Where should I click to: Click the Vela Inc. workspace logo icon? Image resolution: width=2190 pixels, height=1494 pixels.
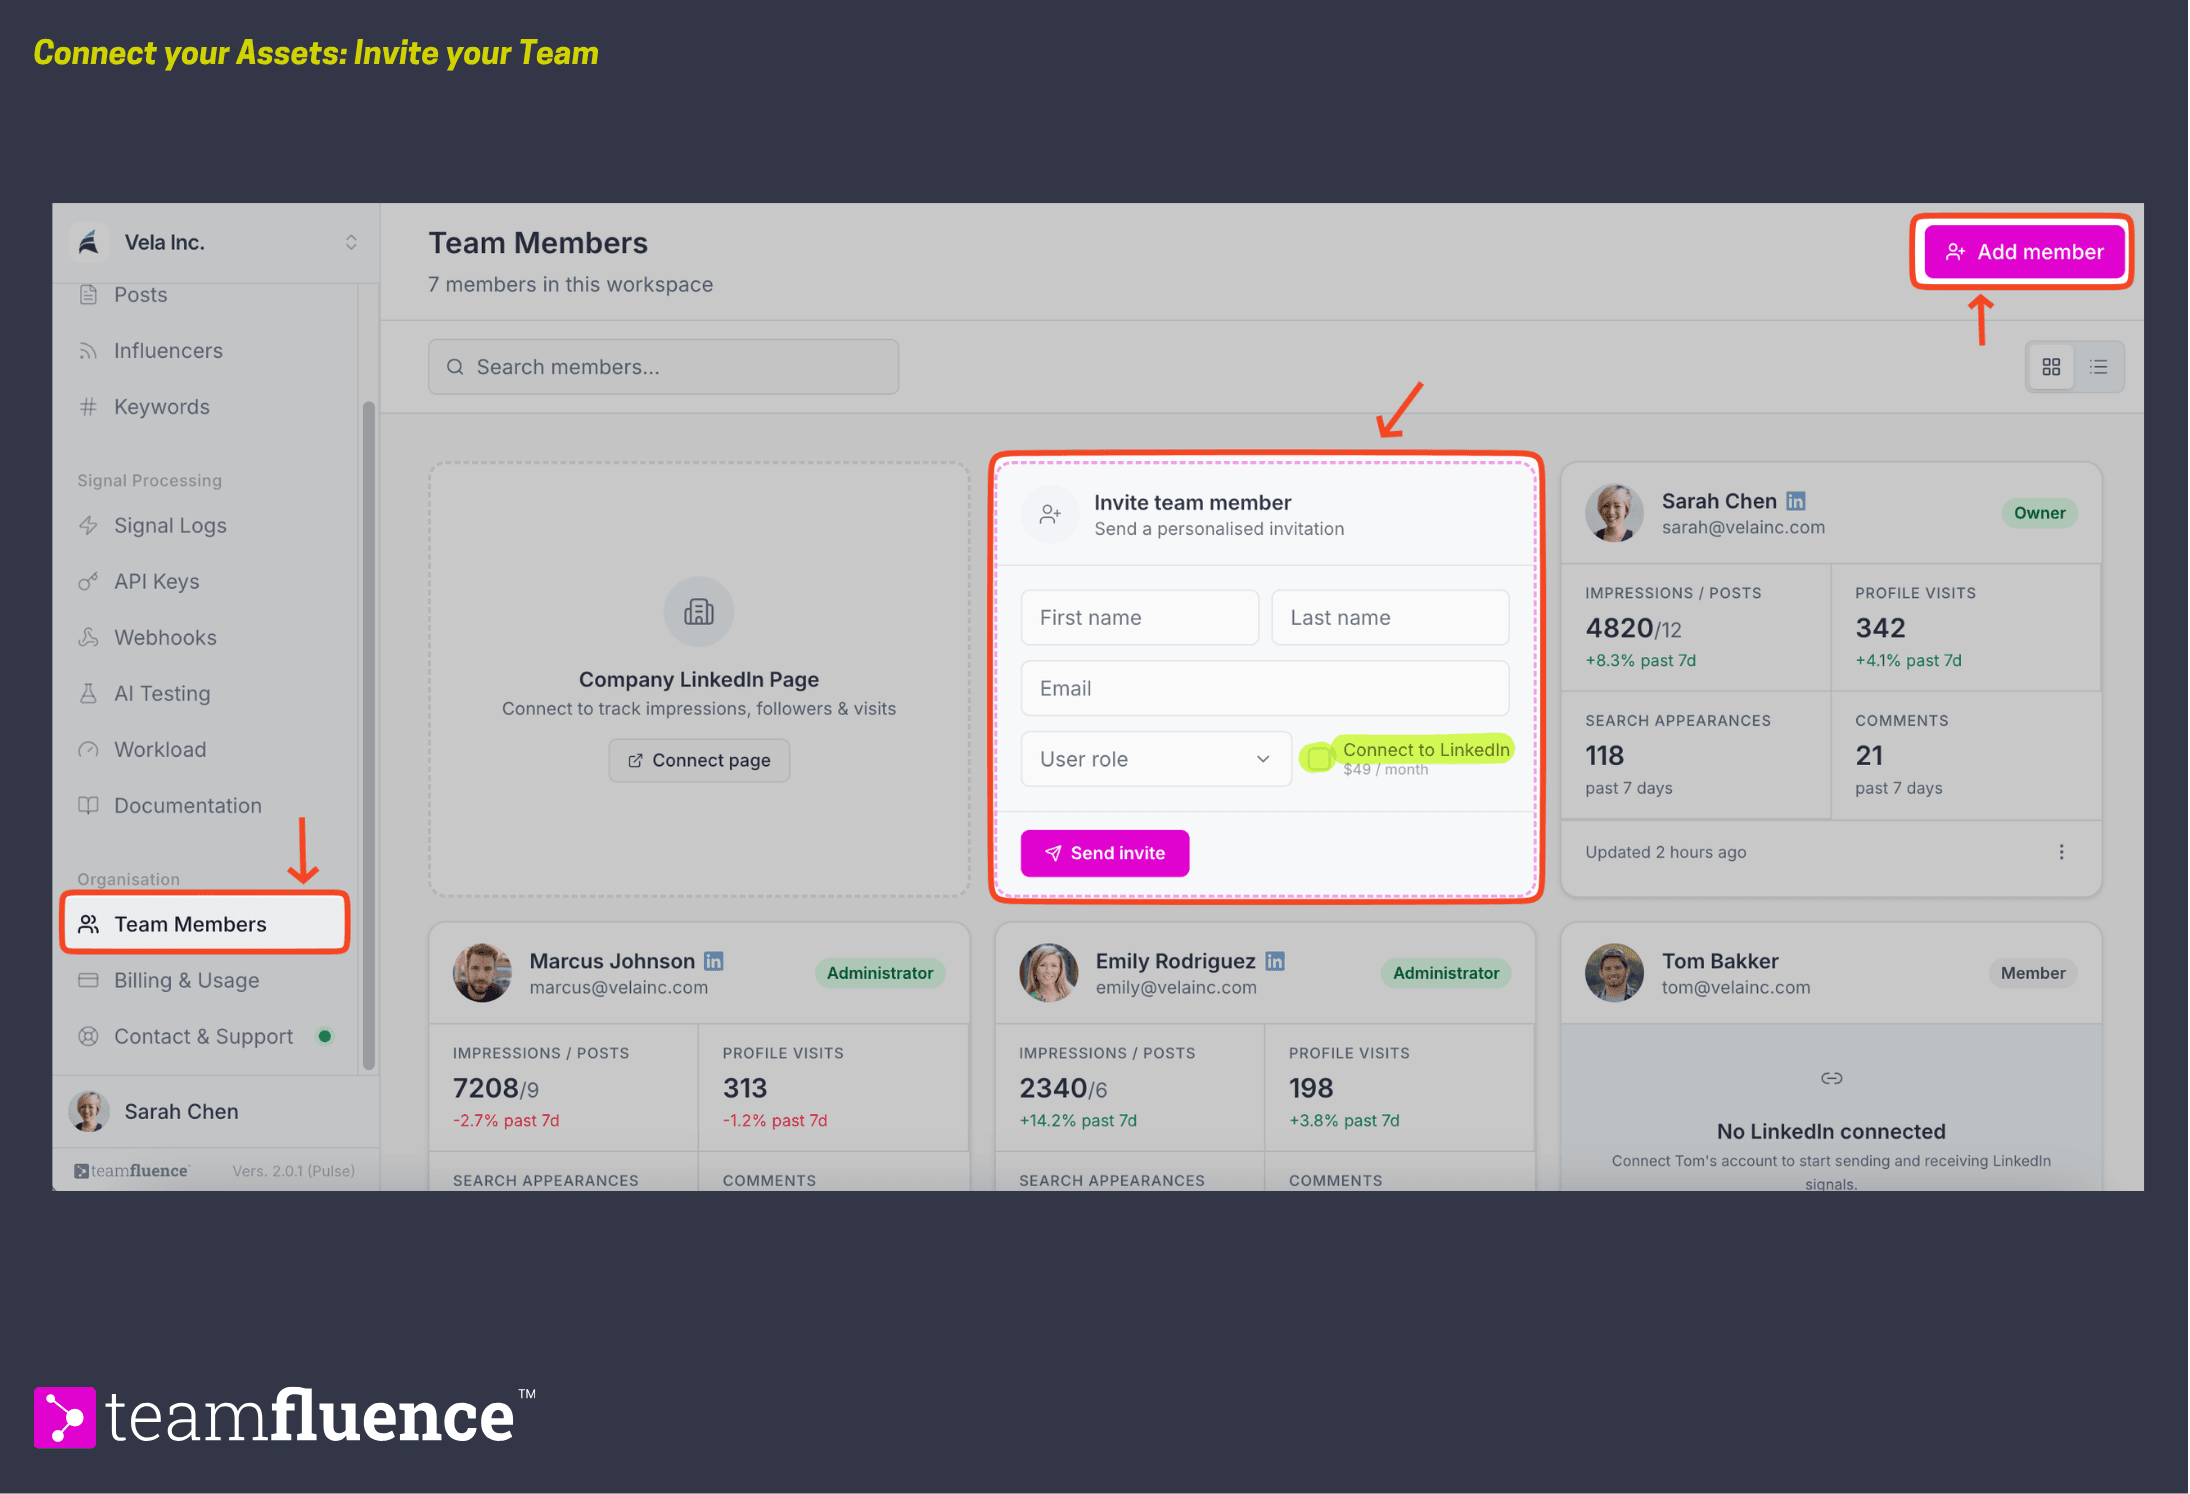pyautogui.click(x=89, y=242)
